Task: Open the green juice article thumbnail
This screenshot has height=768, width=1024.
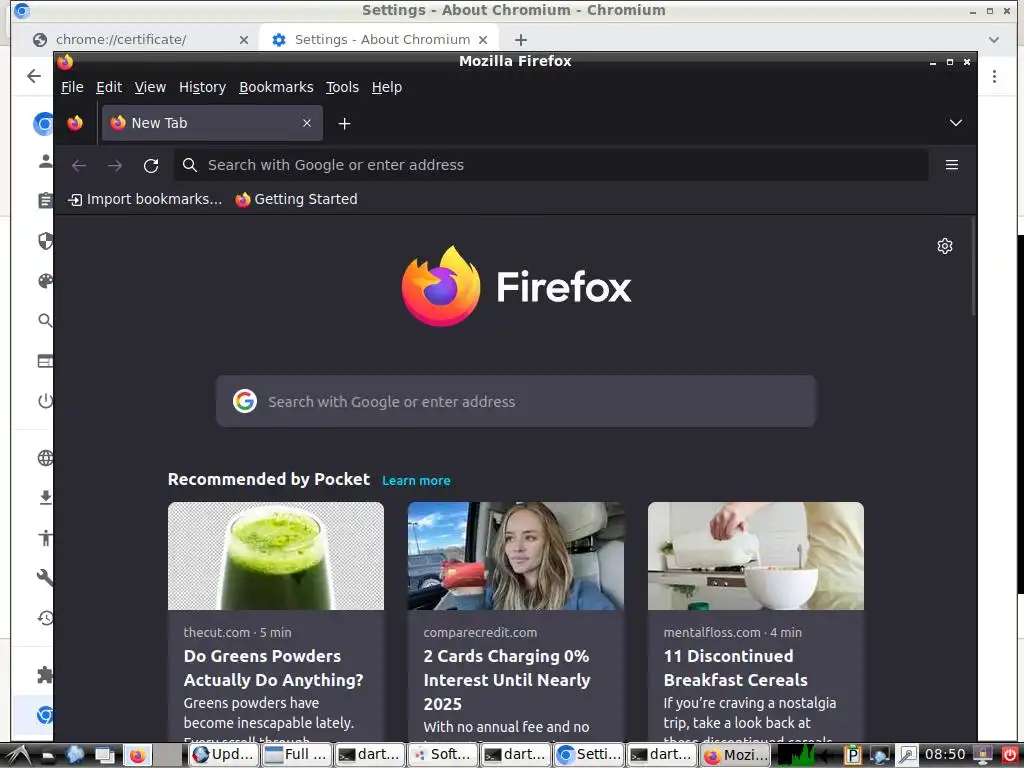Action: tap(276, 556)
